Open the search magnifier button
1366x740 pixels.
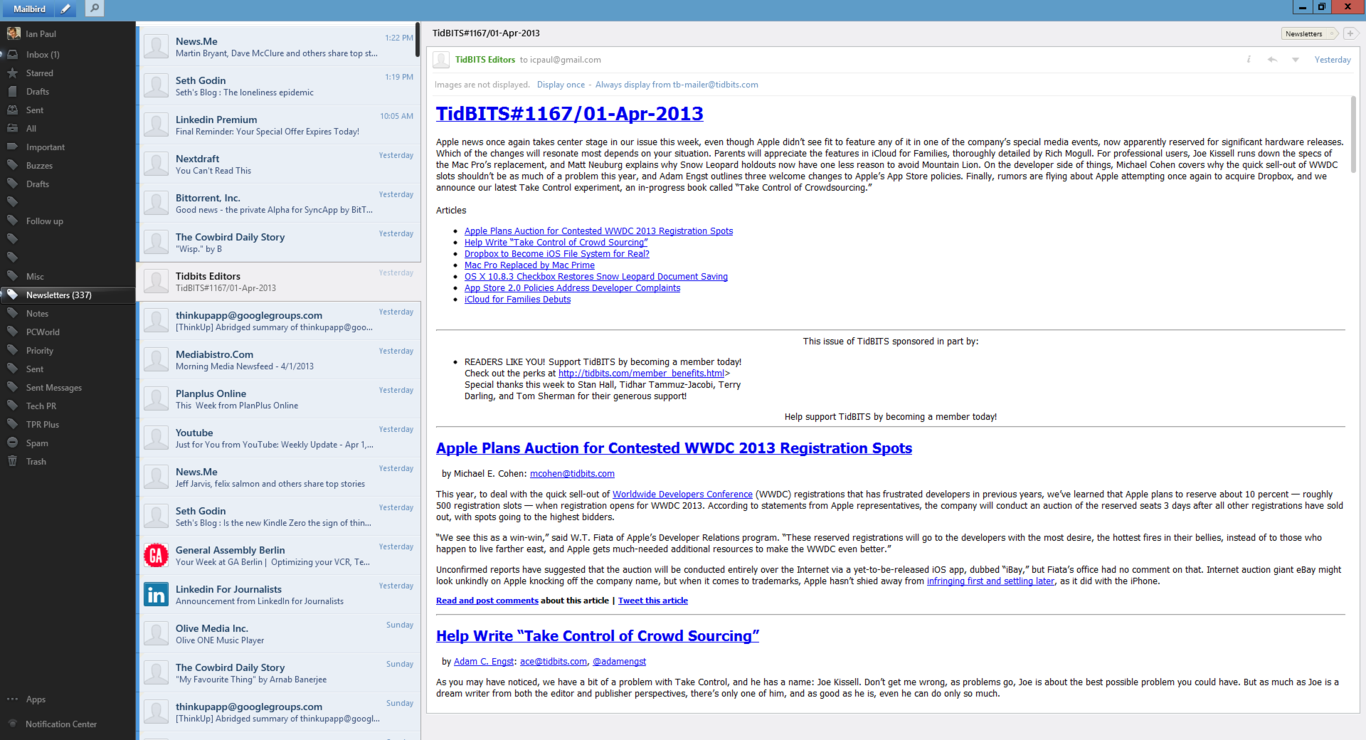point(94,9)
